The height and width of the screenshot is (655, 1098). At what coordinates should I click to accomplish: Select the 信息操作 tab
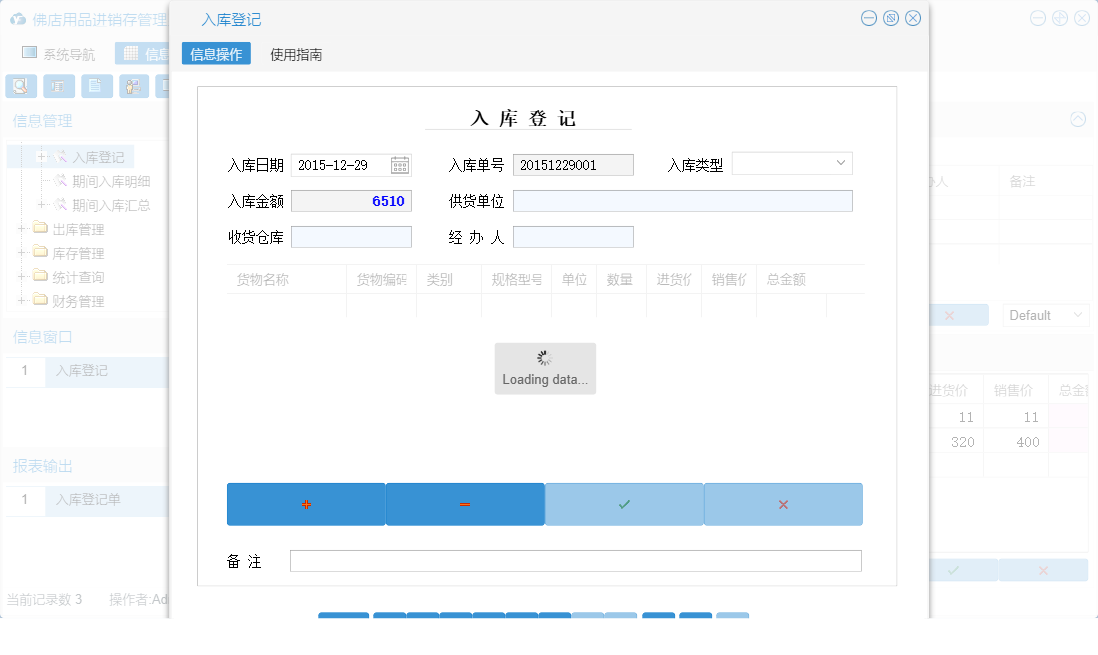coord(214,53)
